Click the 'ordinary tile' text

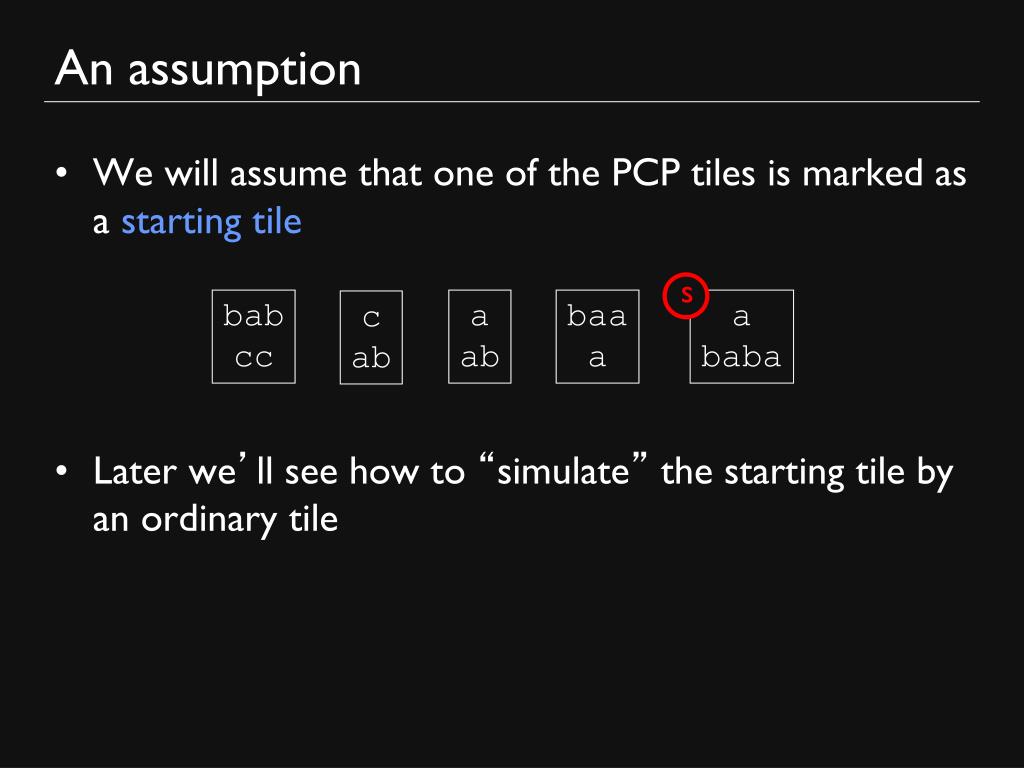[240, 520]
